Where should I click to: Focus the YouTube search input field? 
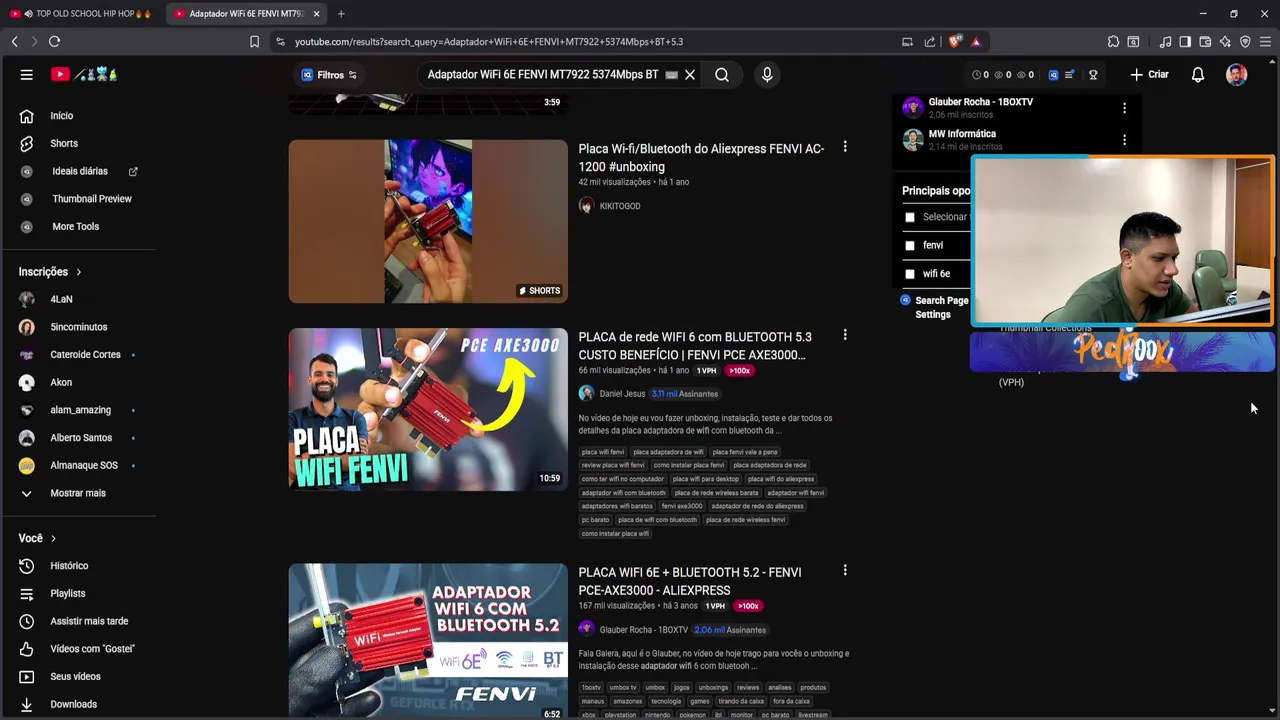point(543,75)
